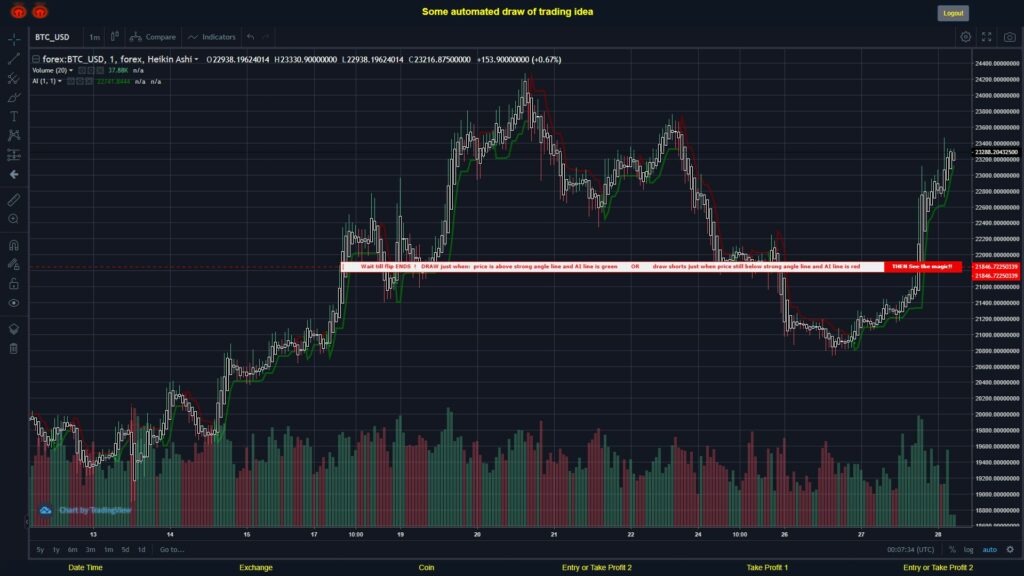1024x576 pixels.
Task: Set range to 5y
Action: pyautogui.click(x=40, y=550)
